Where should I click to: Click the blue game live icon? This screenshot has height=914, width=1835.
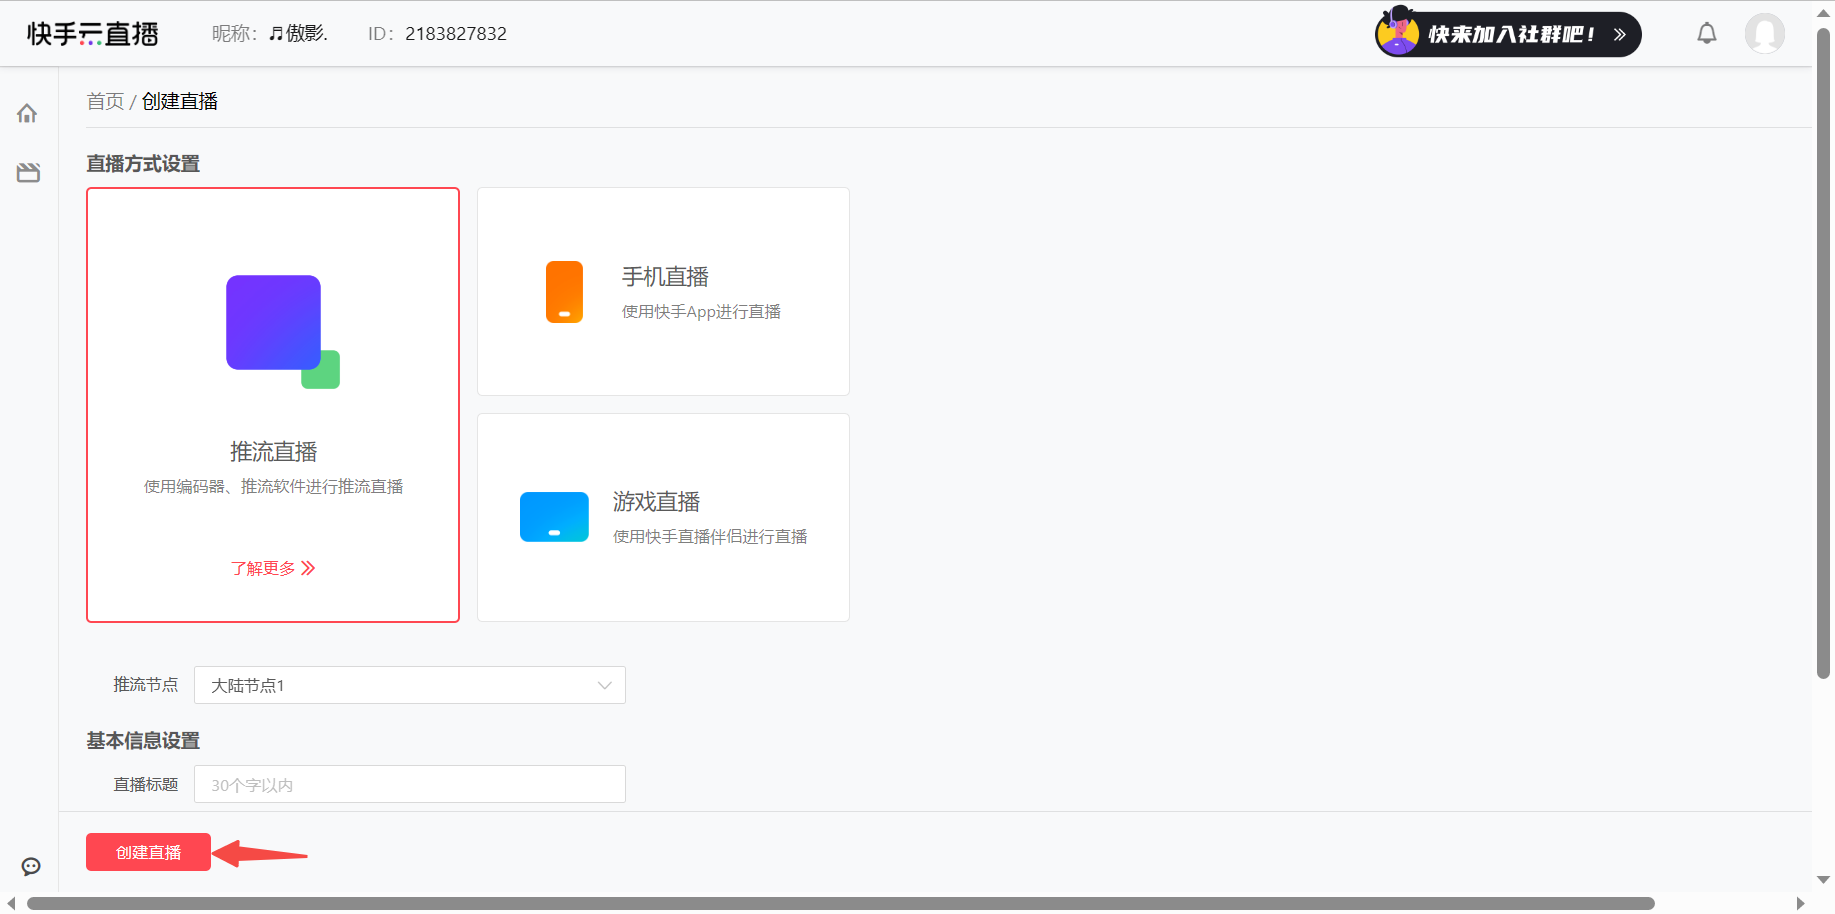pyautogui.click(x=554, y=517)
